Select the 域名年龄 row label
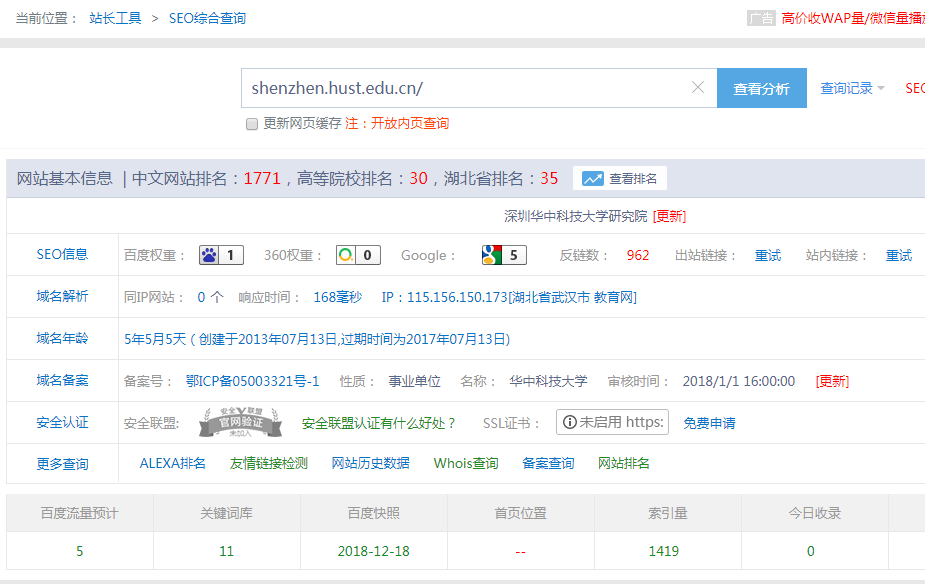The height and width of the screenshot is (584, 925). [x=62, y=338]
